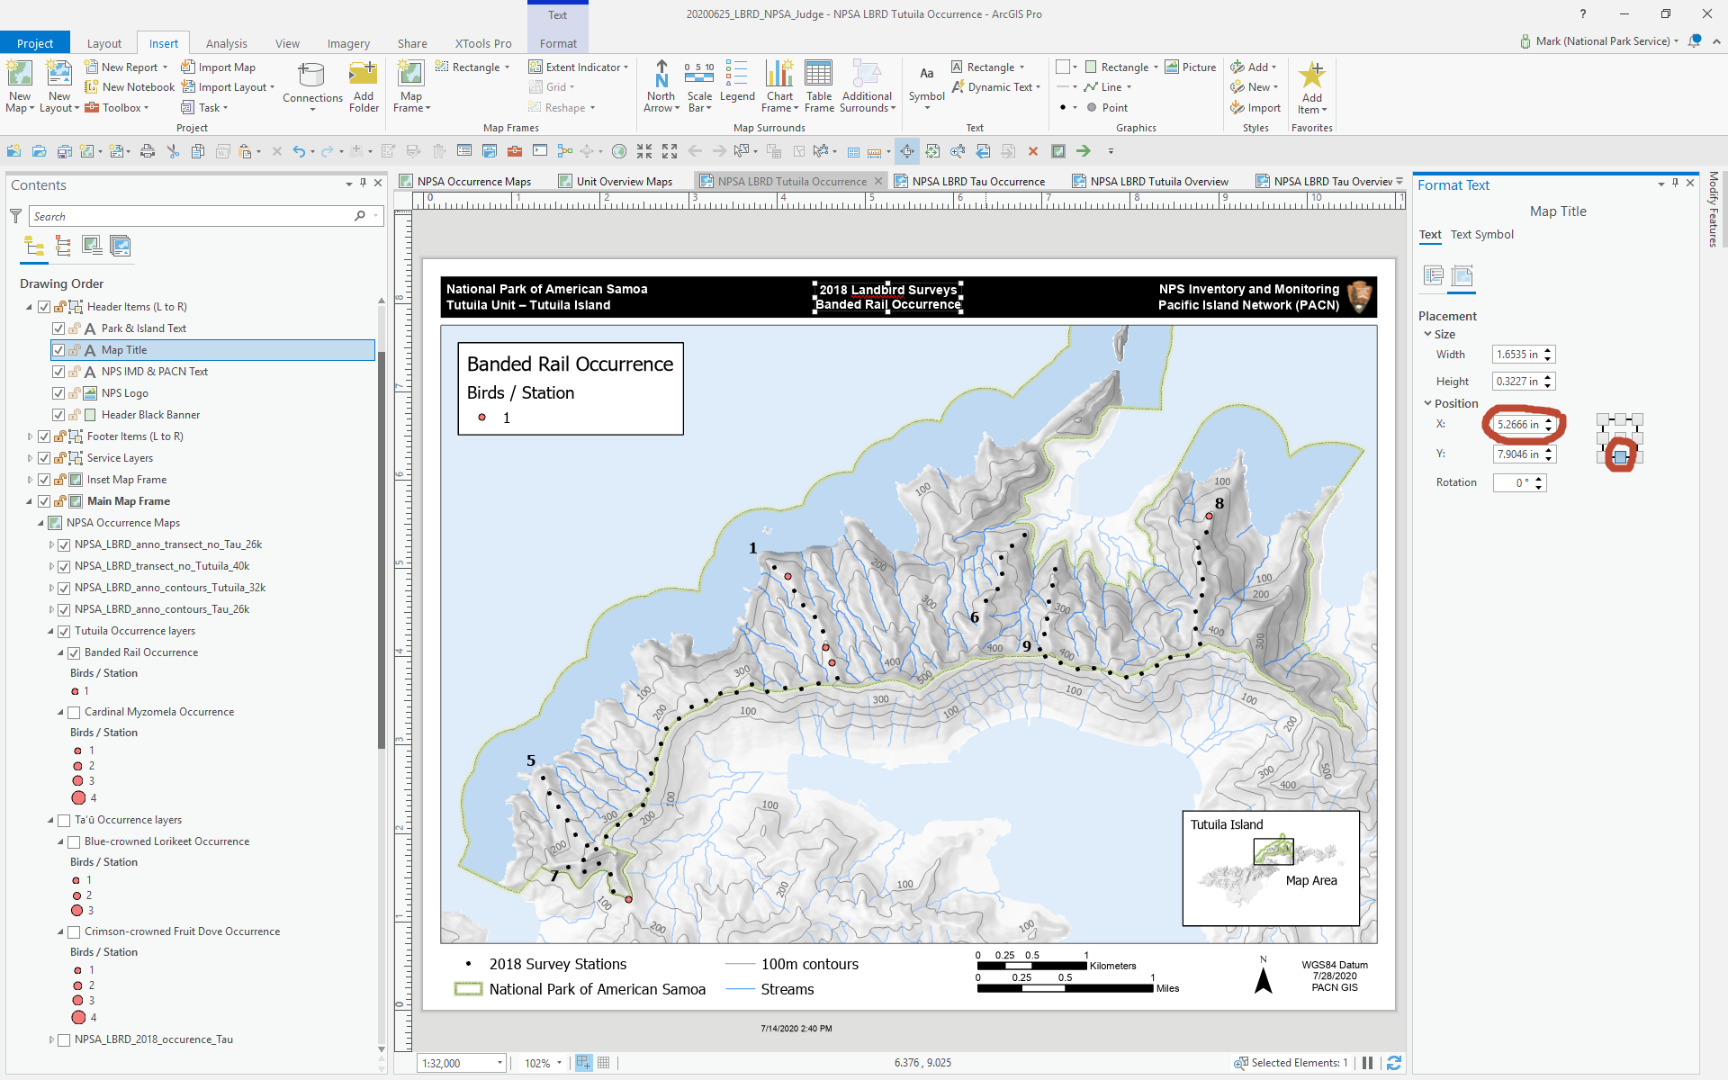
Task: Insert a Legend map surround
Action: point(737,74)
